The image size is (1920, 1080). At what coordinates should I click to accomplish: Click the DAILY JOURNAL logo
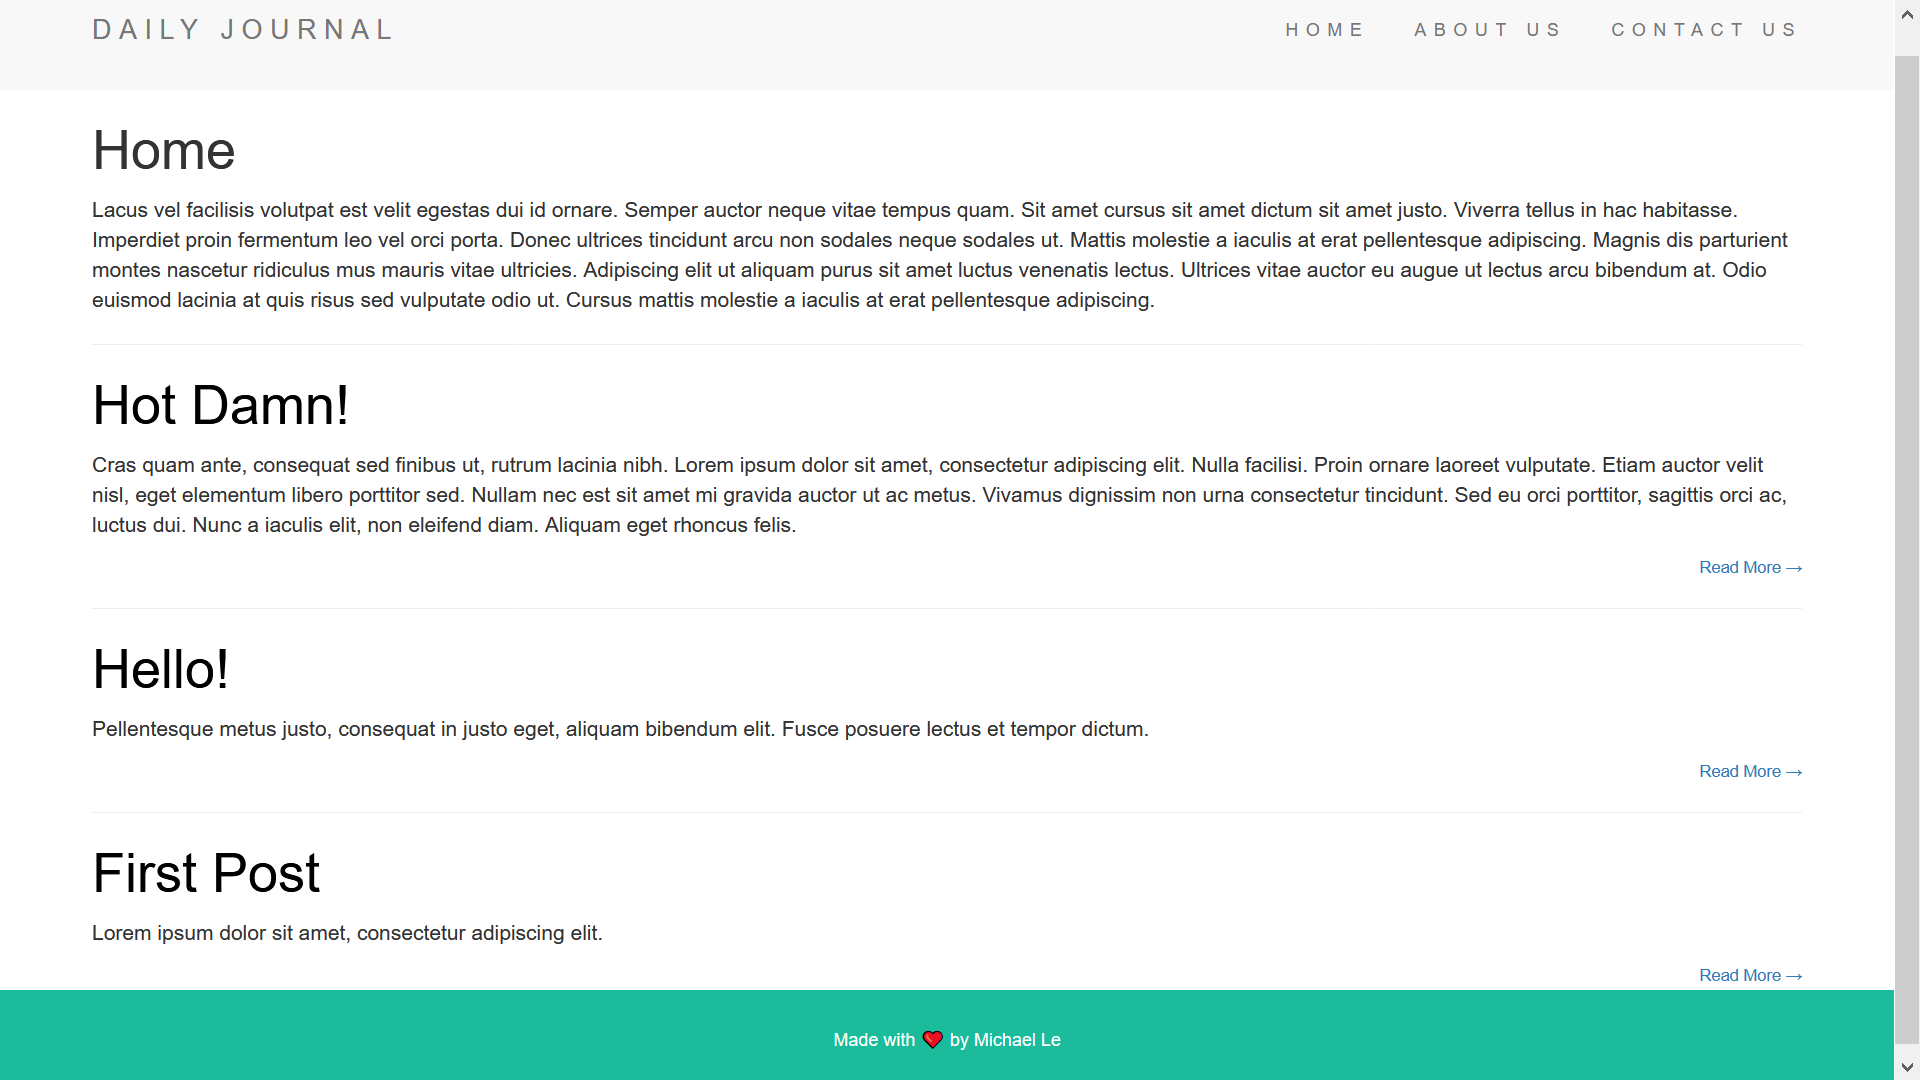coord(244,29)
